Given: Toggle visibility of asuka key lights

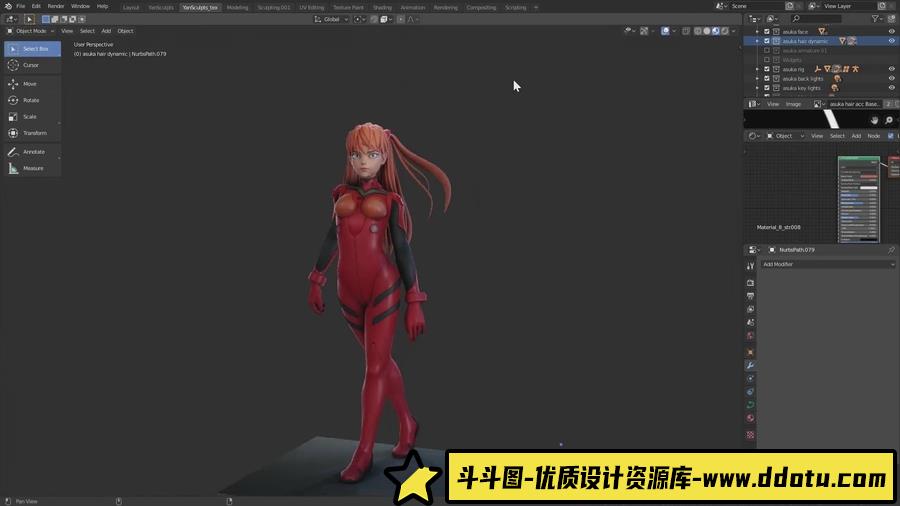Looking at the screenshot, I should tap(891, 88).
